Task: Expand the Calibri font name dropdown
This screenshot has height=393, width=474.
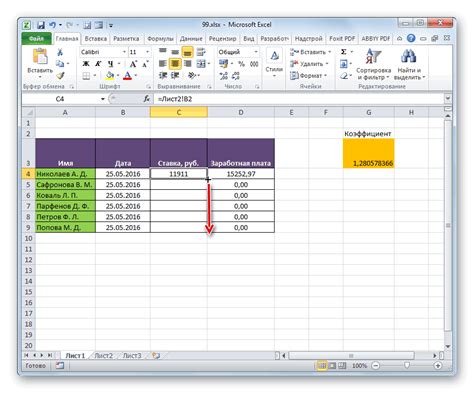Action: tap(124, 52)
